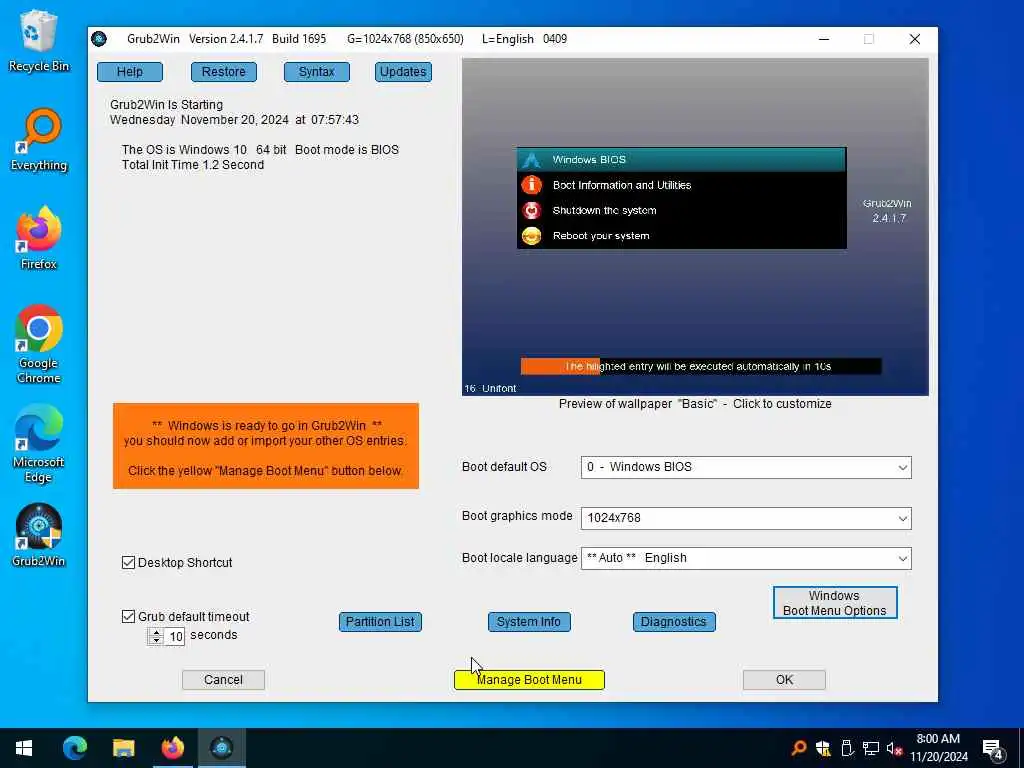Viewport: 1024px width, 768px height.
Task: Click the Reboot your system icon
Action: [x=532, y=236]
